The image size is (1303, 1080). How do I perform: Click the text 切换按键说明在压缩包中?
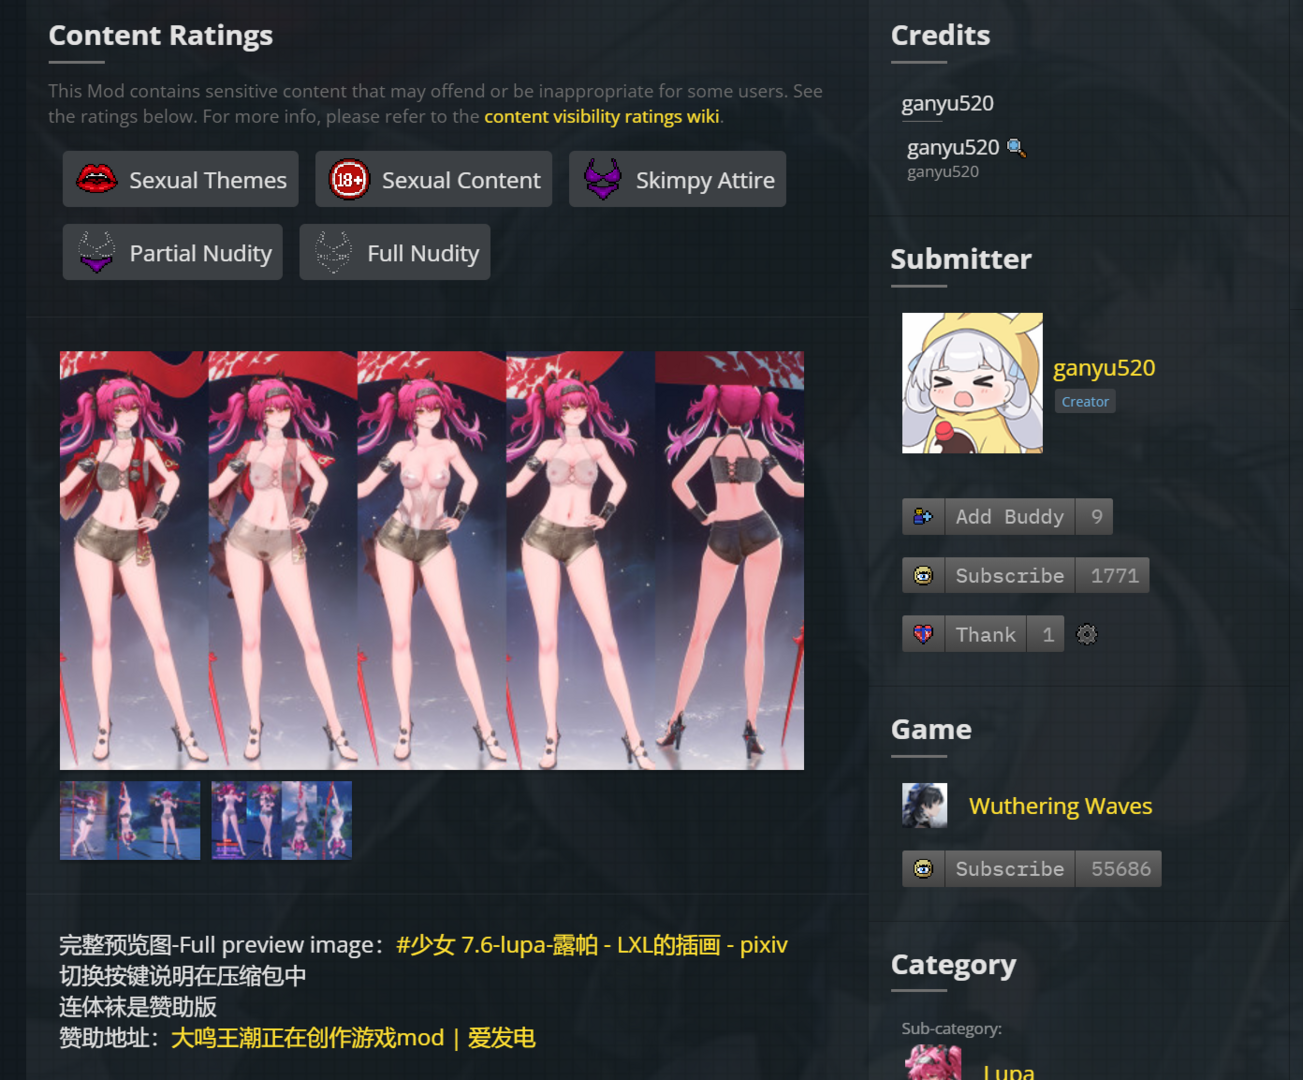click(183, 976)
